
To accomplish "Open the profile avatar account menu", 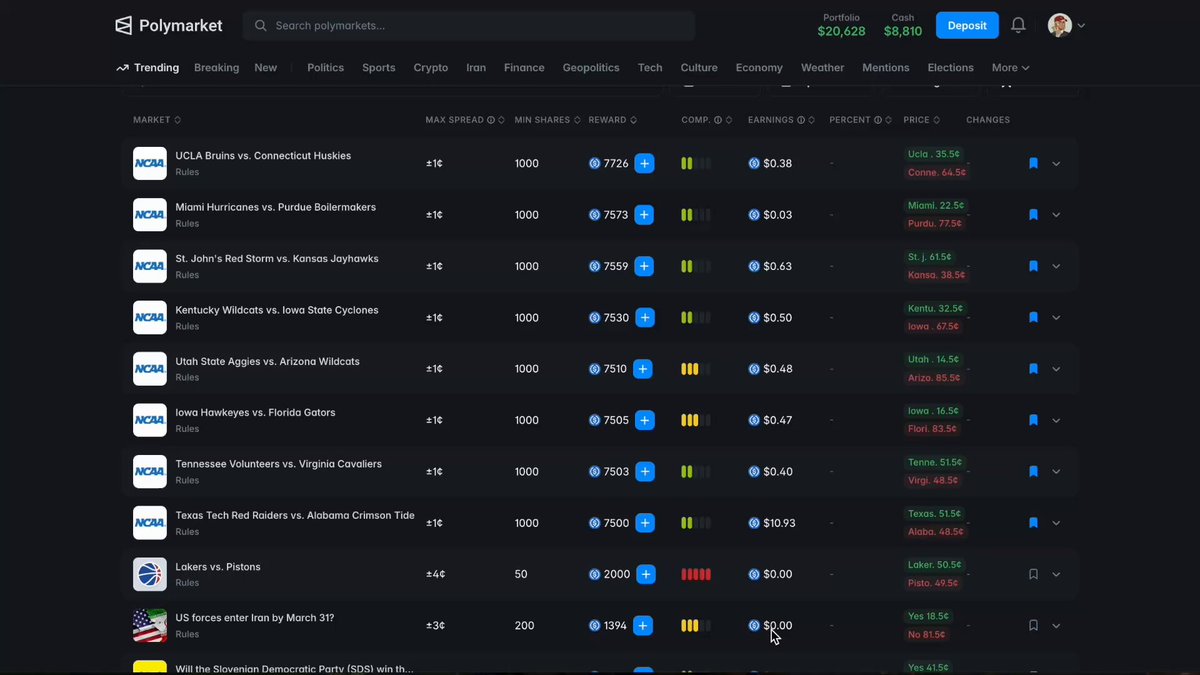I will pyautogui.click(x=1066, y=25).
